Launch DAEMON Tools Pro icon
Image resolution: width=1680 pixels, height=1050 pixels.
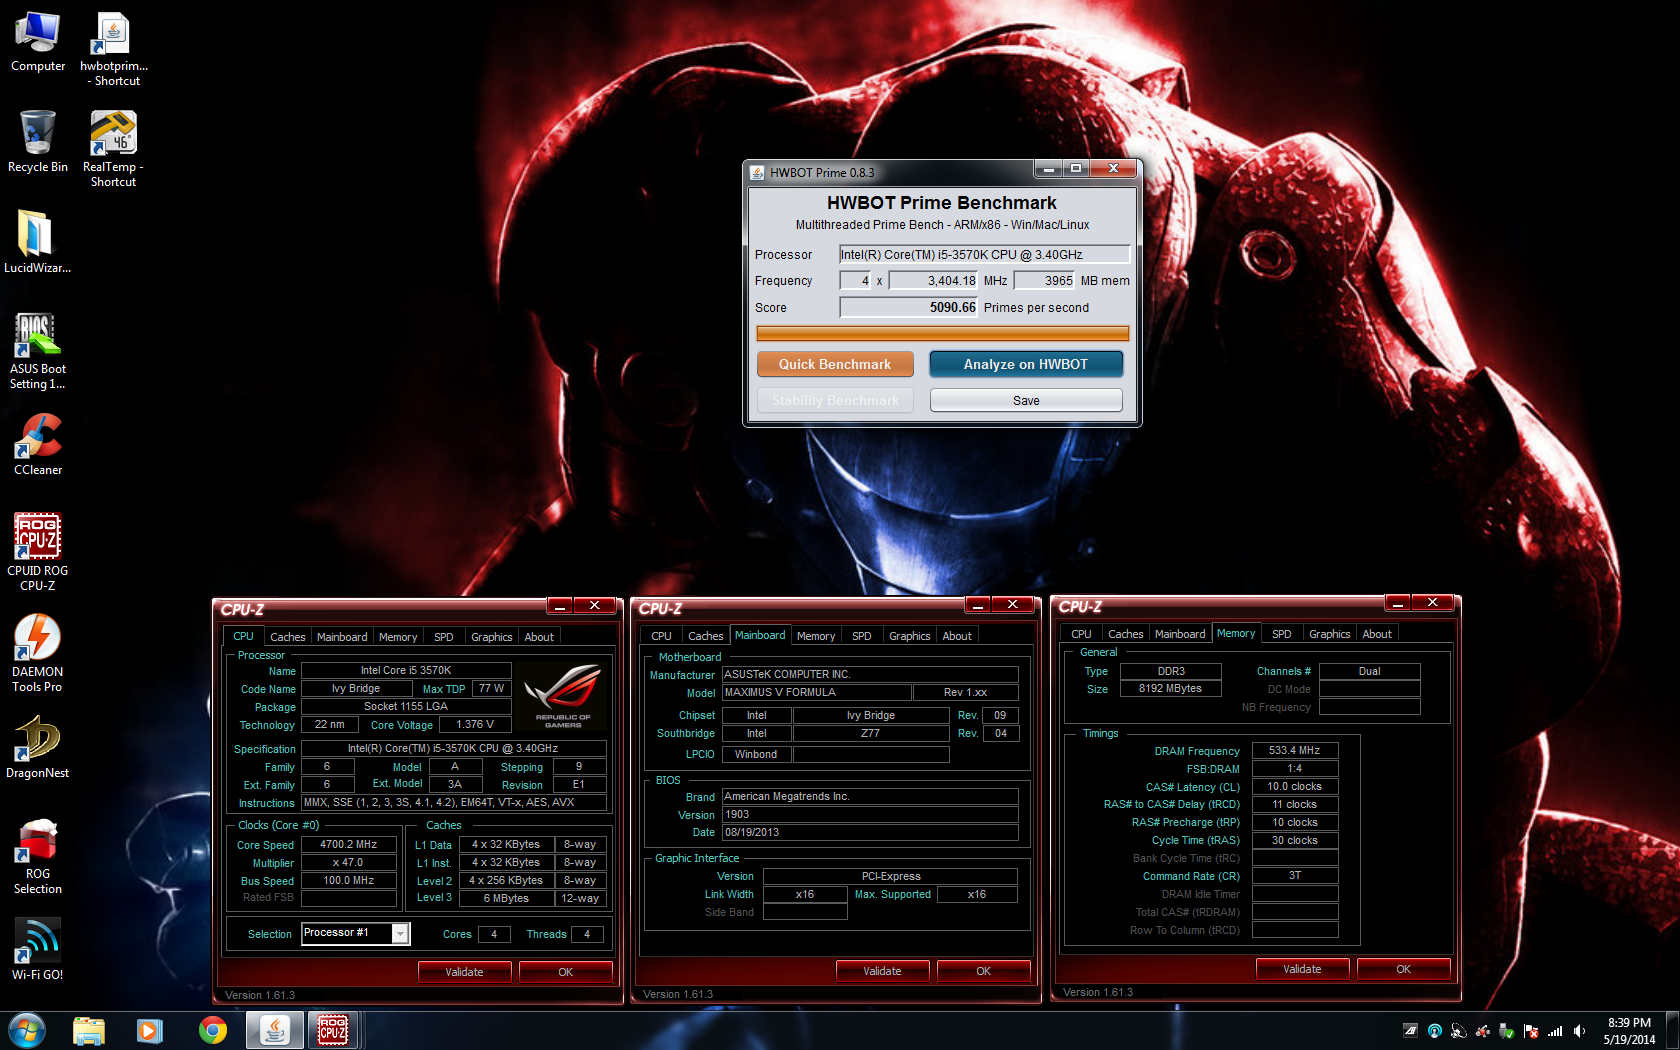coord(38,653)
